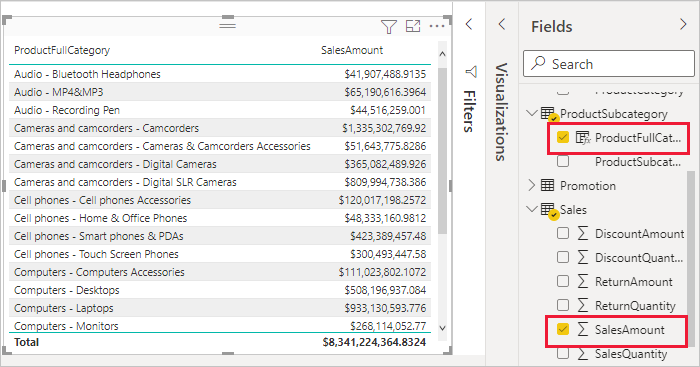700x367 pixels.
Task: Click the Sales table icon
Action: click(x=548, y=210)
